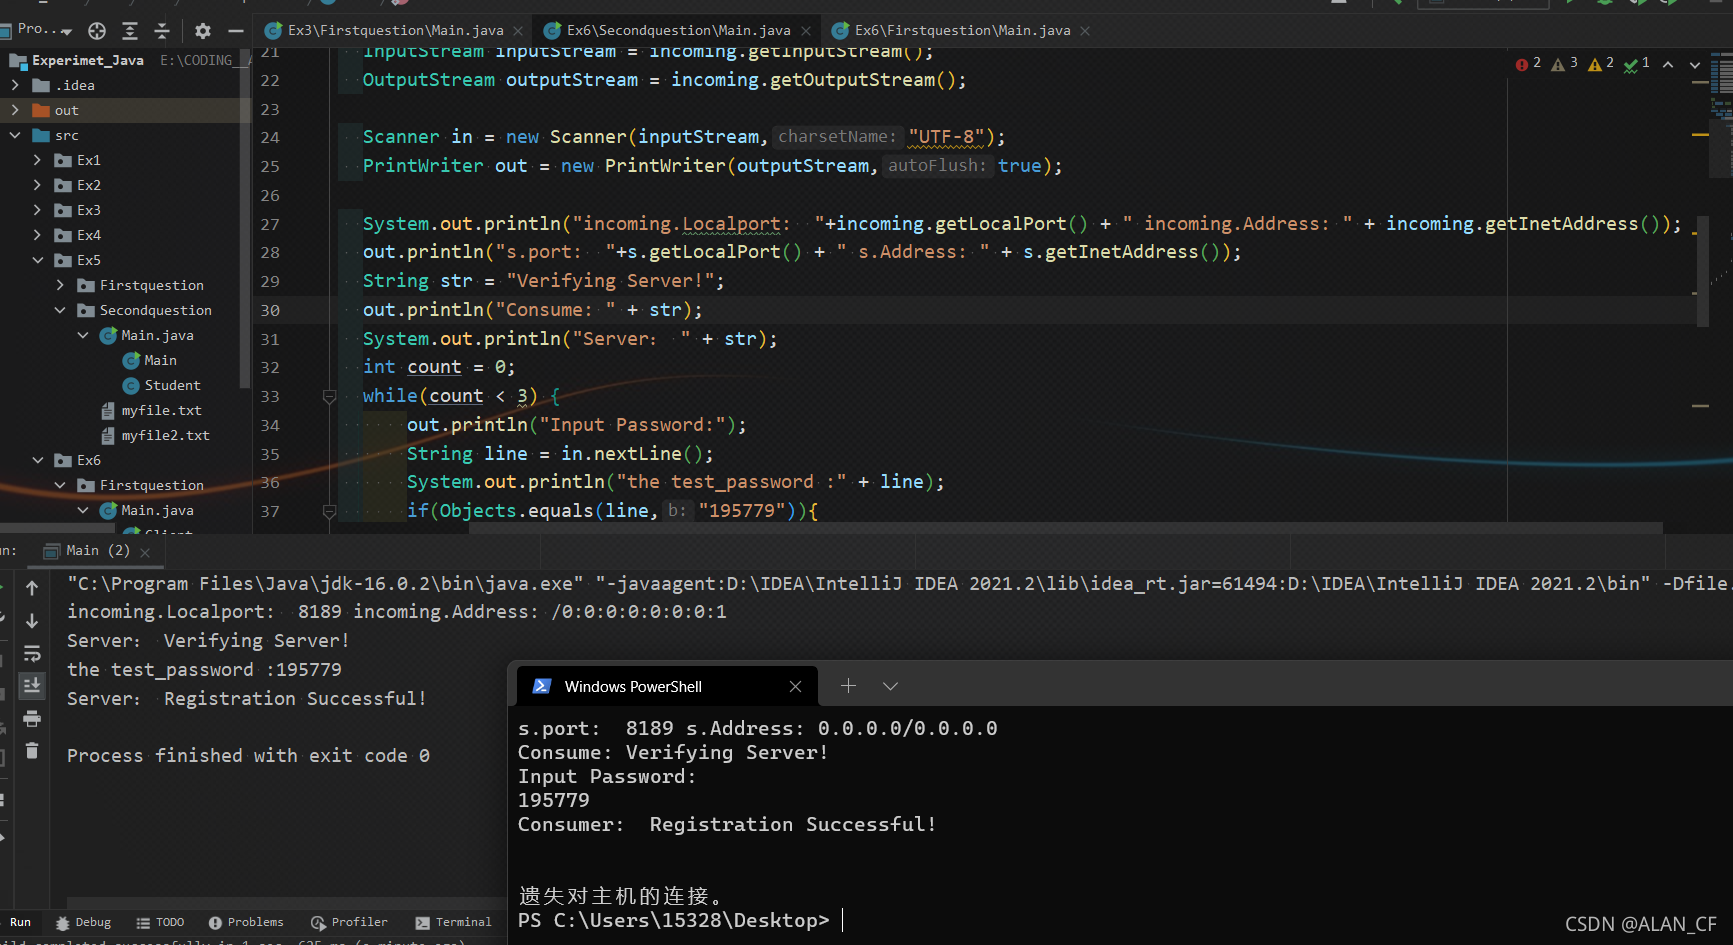Open the Profiler tool window
1733x945 pixels.
[x=349, y=922]
